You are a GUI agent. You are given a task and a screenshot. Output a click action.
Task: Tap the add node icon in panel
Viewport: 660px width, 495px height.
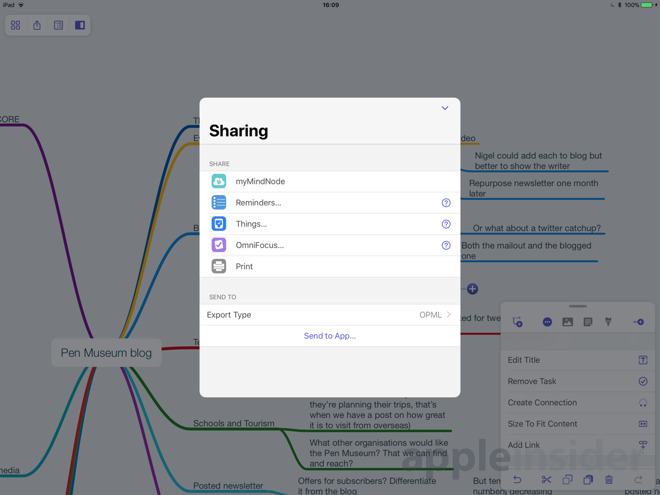click(517, 322)
